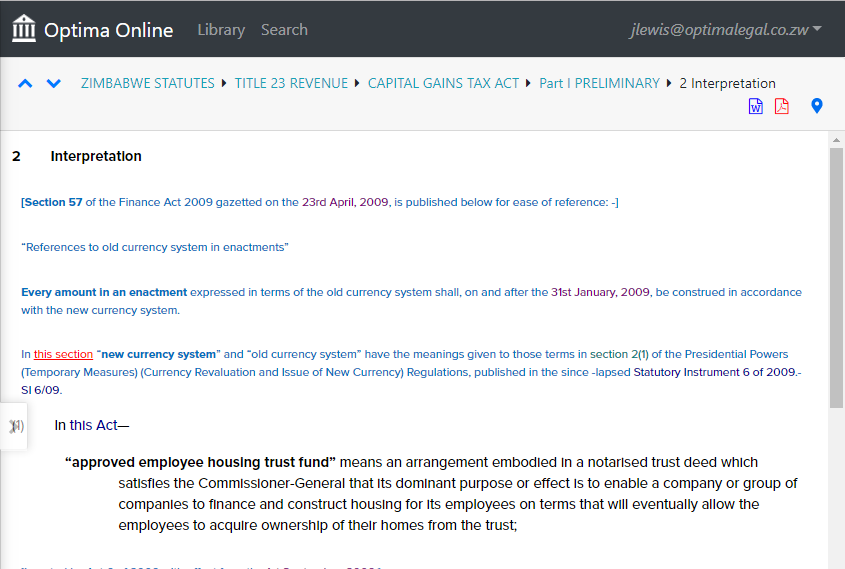Export section as PDF file
The image size is (845, 569).
(782, 107)
